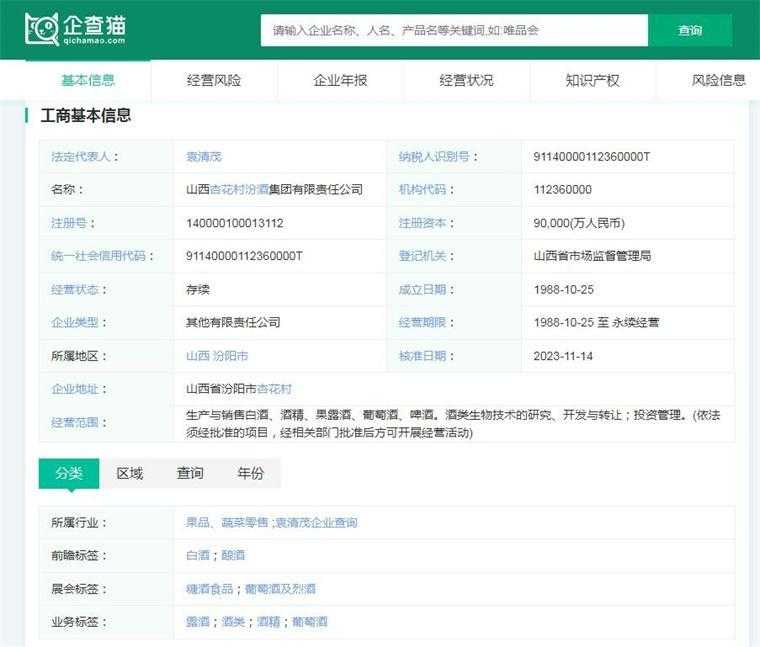
Task: Click the 露酒 business tag
Action: tap(197, 621)
